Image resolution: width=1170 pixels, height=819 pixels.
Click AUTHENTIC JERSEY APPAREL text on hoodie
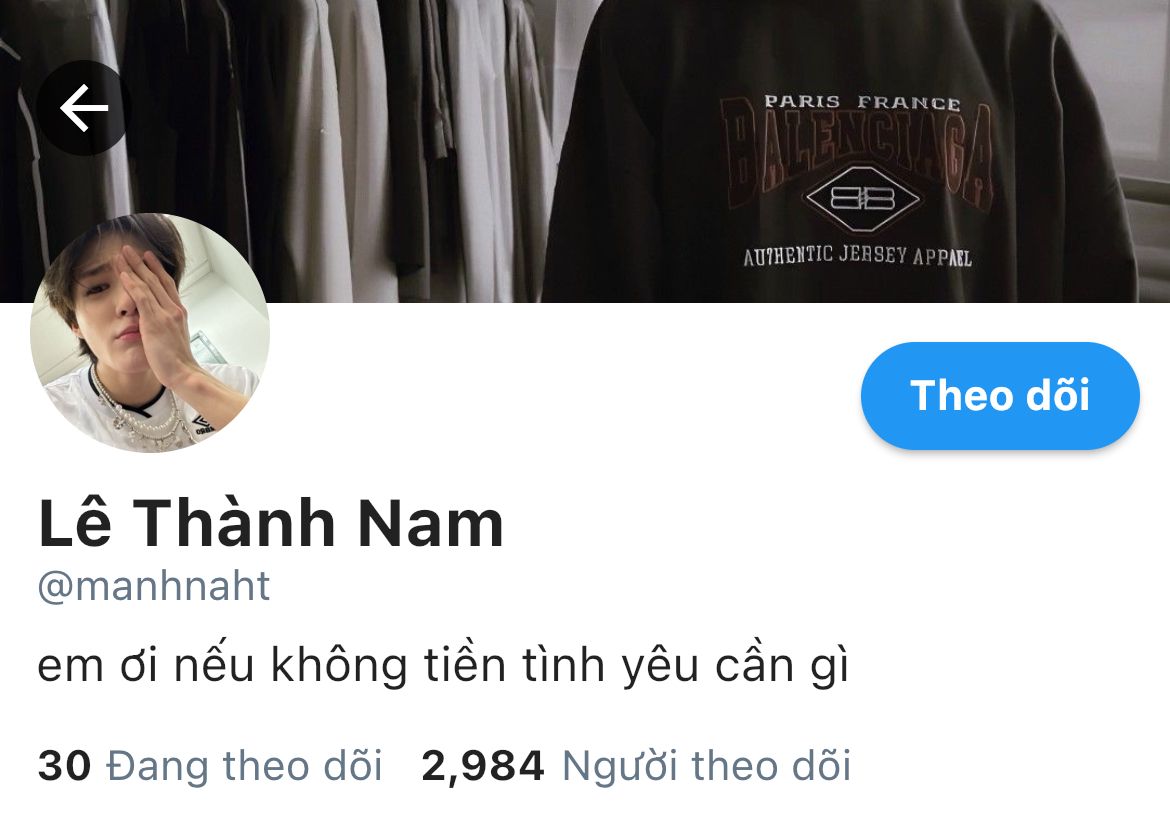857,256
